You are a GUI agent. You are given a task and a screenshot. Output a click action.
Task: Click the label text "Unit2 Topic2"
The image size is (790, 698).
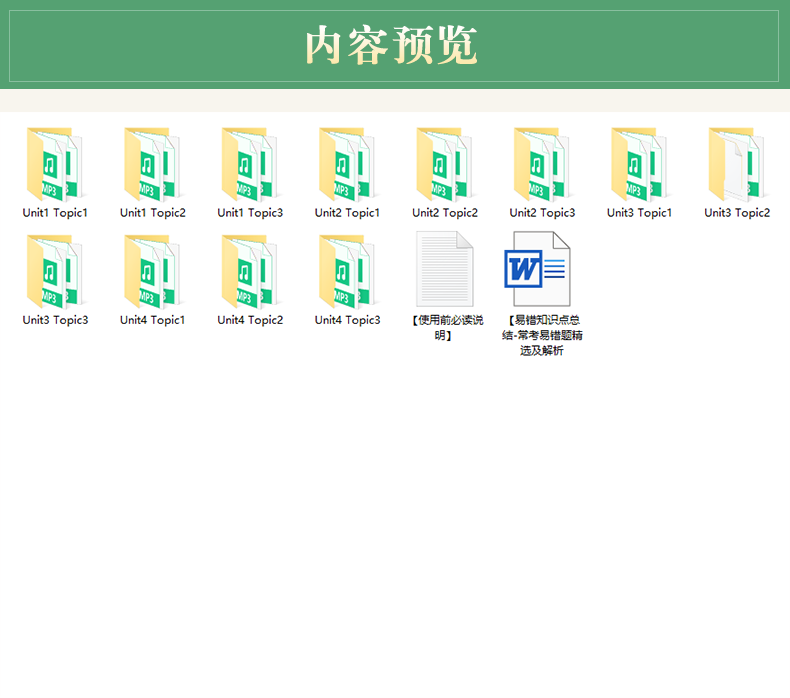[445, 213]
